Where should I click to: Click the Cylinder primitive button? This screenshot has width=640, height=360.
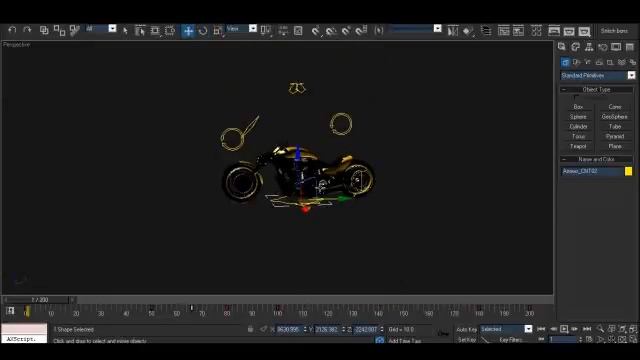pos(578,127)
